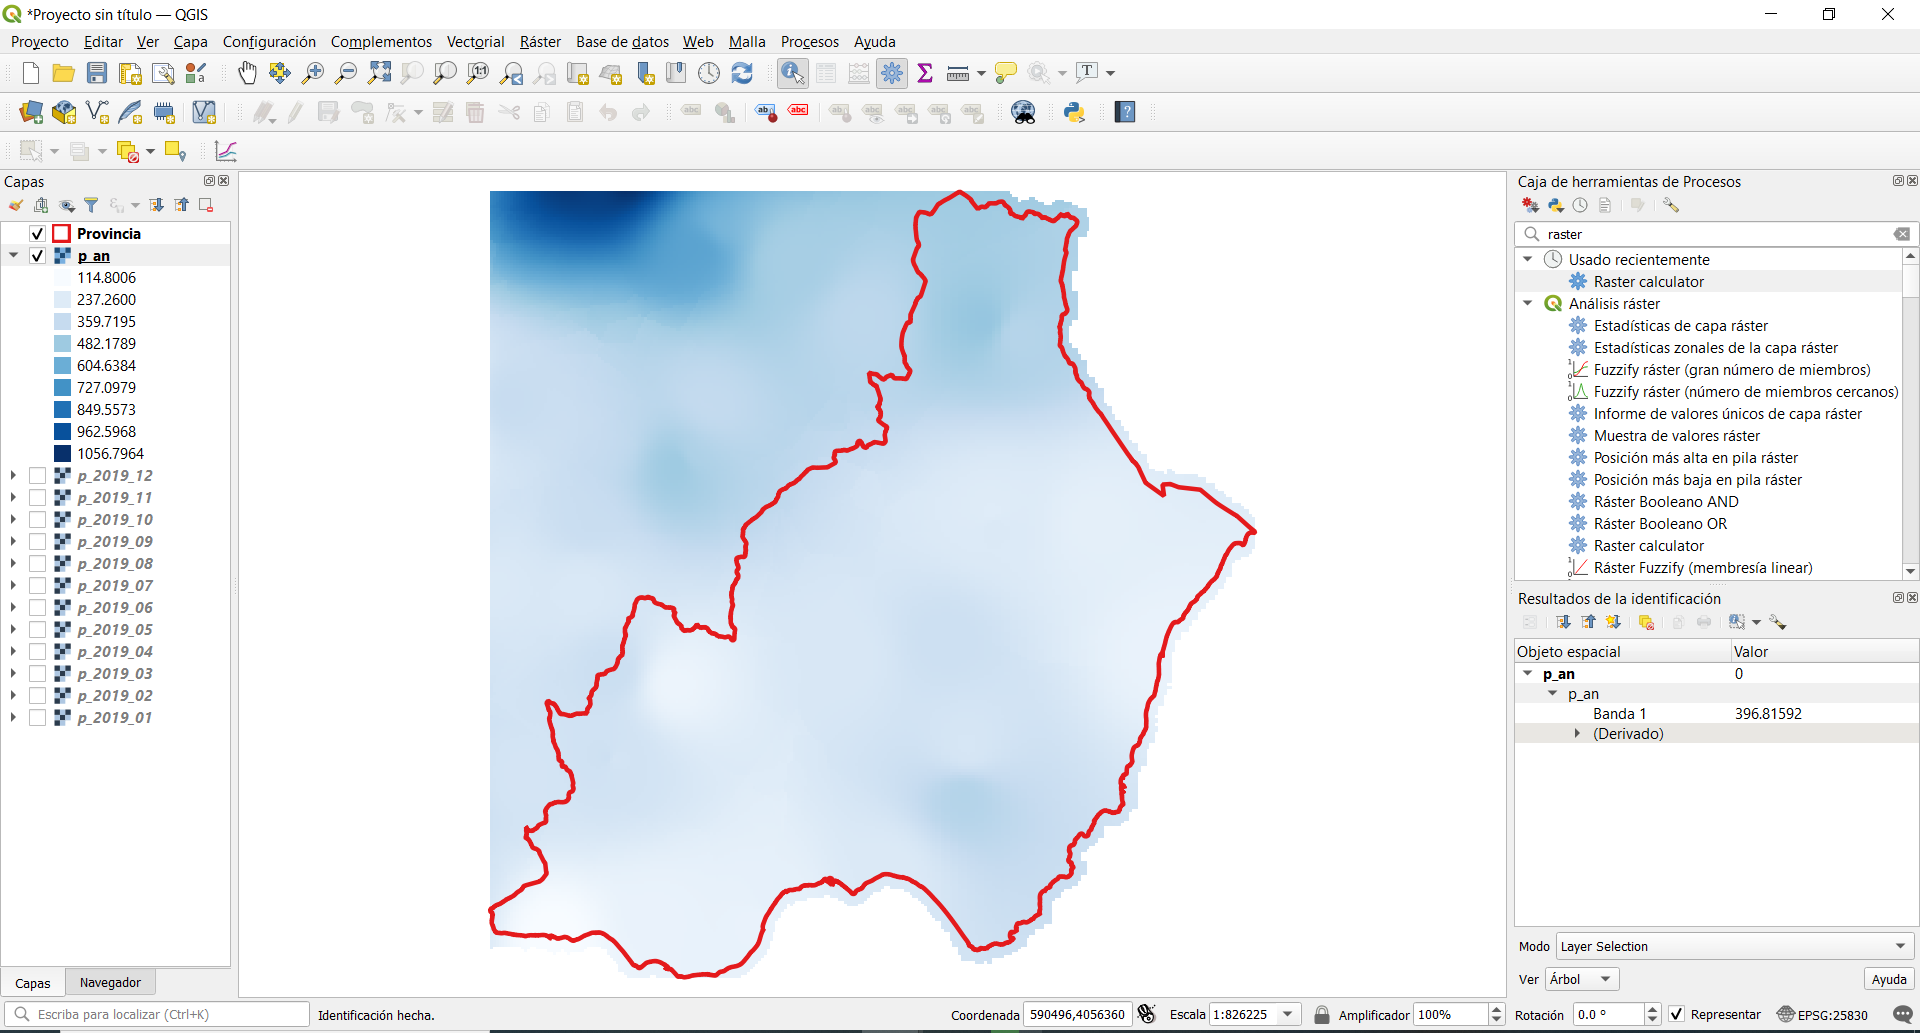Collapse the p_an layer legend
Viewport: 1920px width, 1033px height.
[x=13, y=255]
